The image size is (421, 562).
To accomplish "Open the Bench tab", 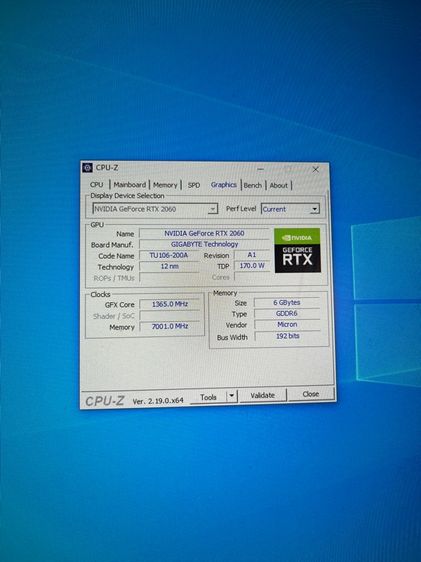I will (253, 185).
